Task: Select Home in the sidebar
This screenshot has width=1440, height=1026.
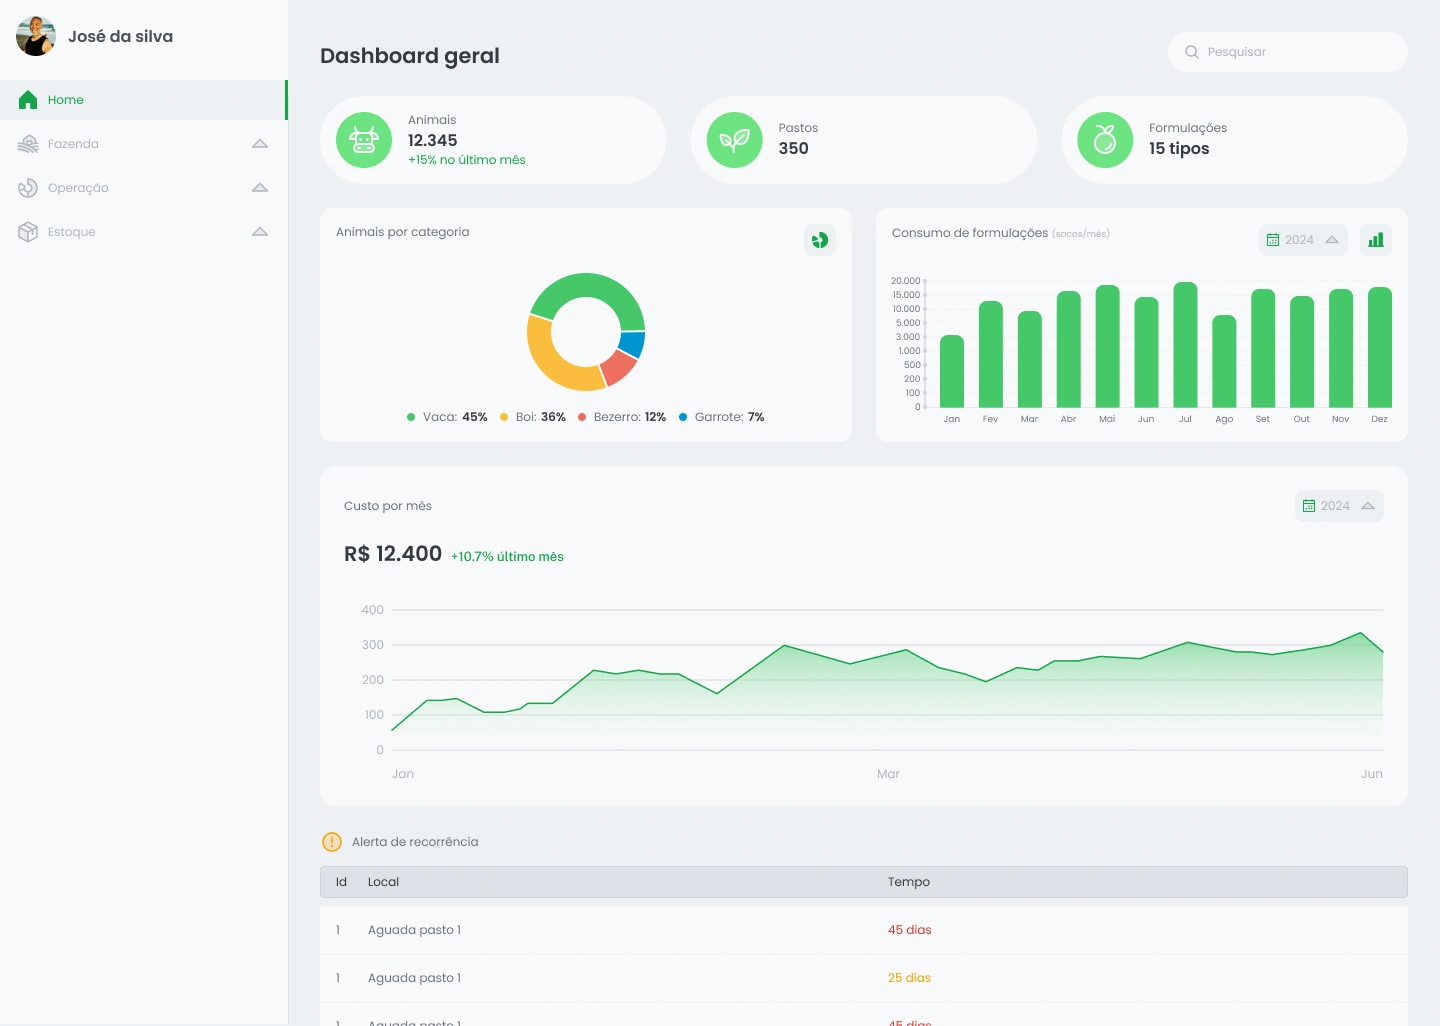Action: [x=66, y=100]
